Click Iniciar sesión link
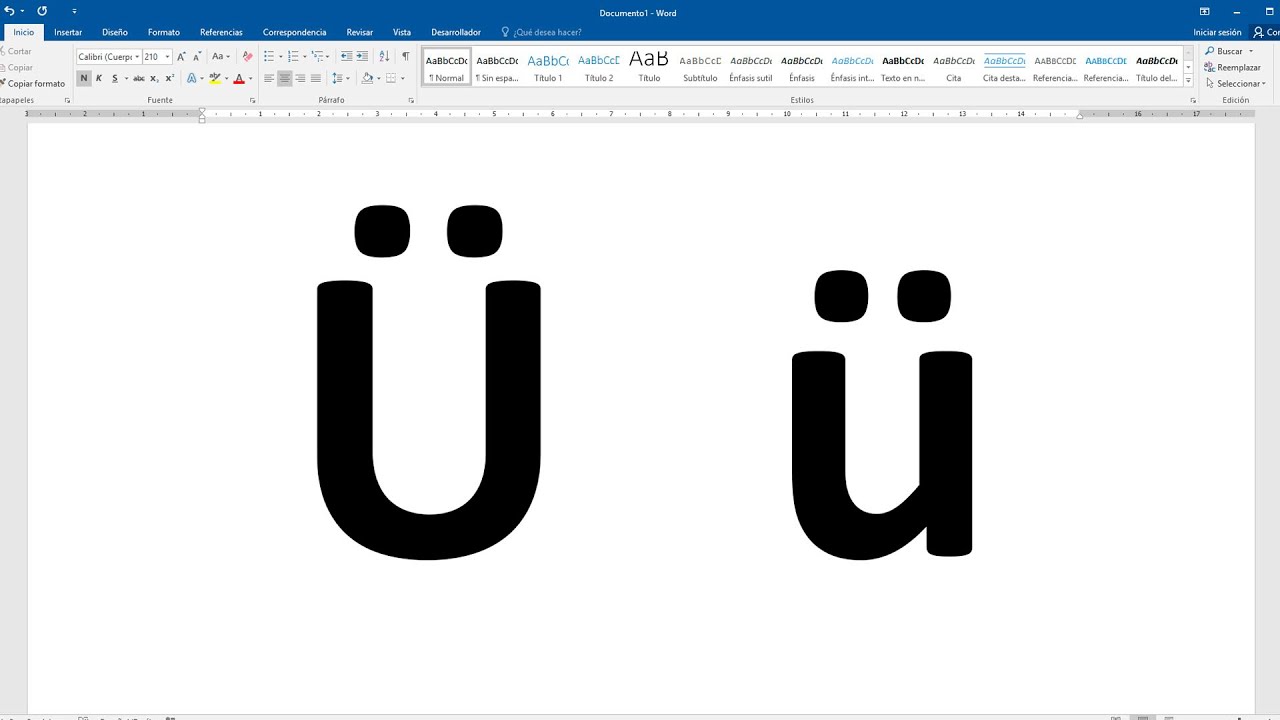Viewport: 1280px width, 720px height. pos(1217,32)
